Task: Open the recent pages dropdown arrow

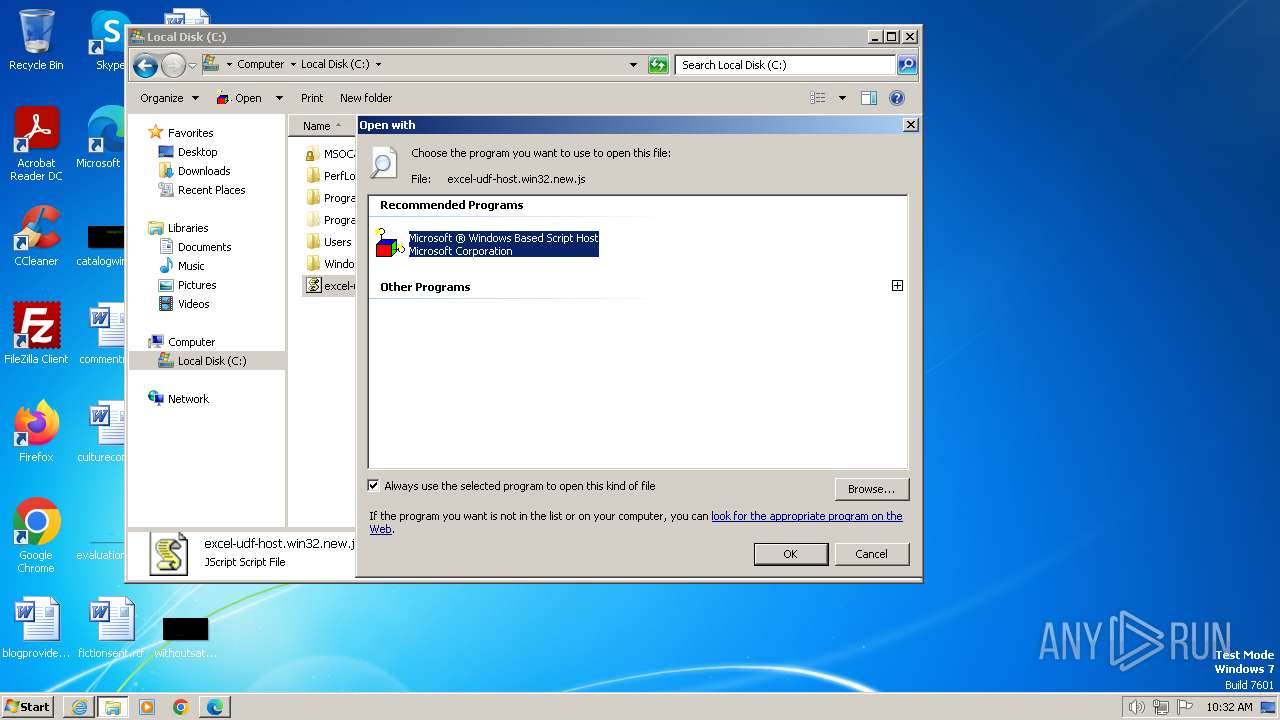Action: (193, 65)
